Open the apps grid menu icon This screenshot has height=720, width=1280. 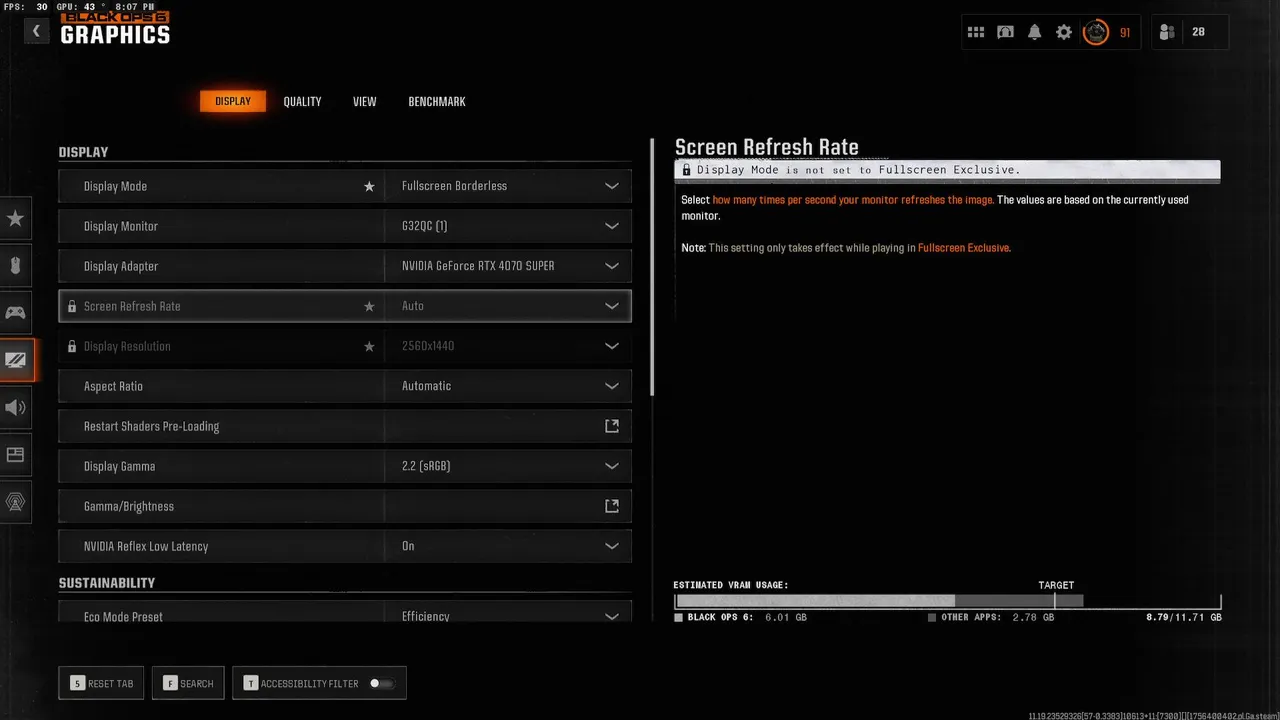coord(976,32)
